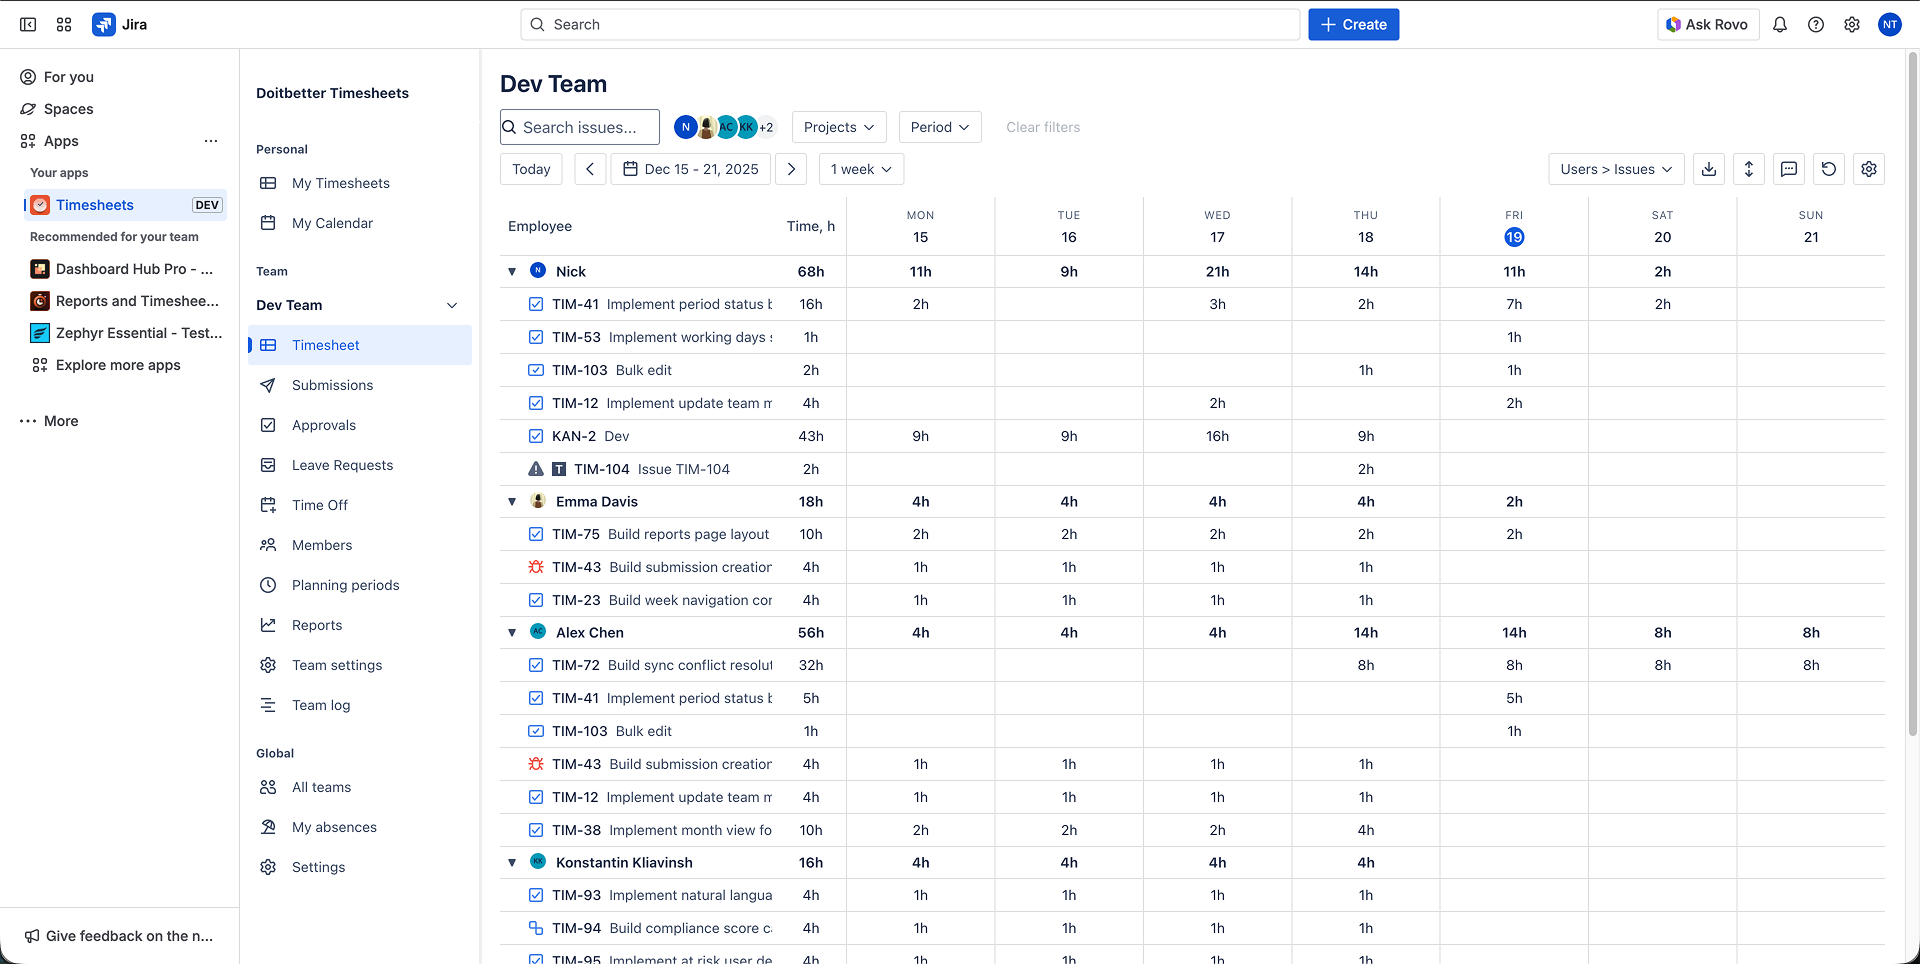
Task: Click the refresh timesheet icon
Action: [x=1829, y=169]
